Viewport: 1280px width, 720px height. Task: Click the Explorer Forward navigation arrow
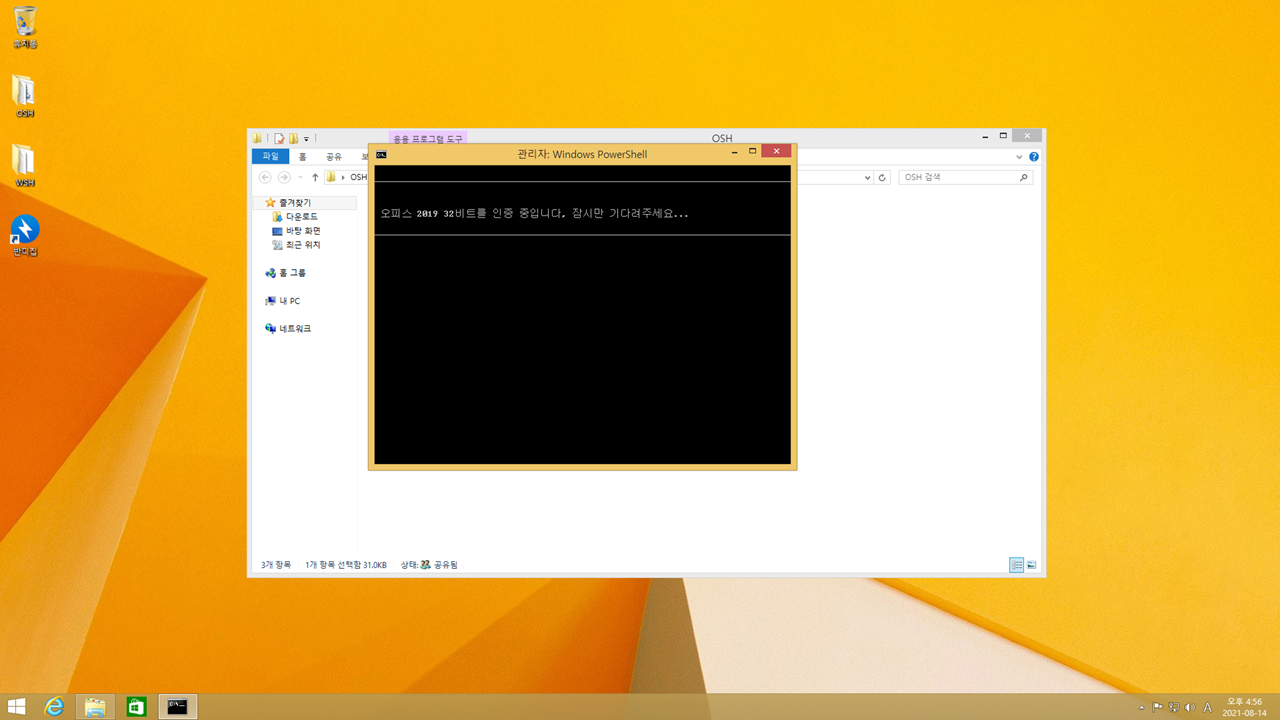(284, 177)
